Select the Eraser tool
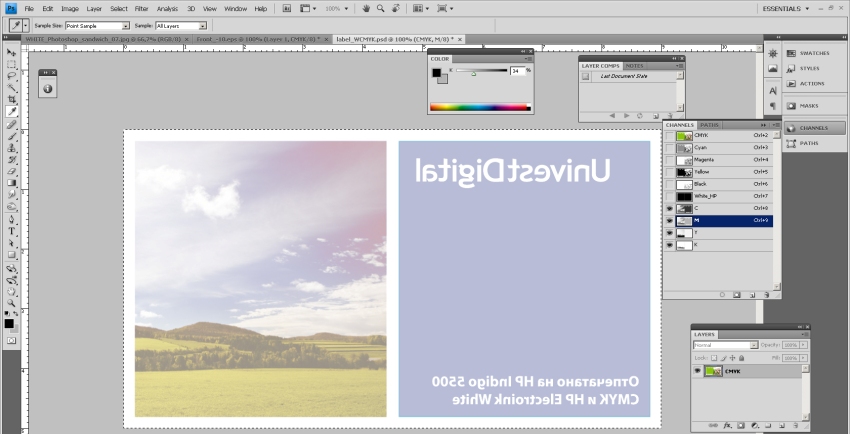The image size is (850, 434). click(x=11, y=172)
